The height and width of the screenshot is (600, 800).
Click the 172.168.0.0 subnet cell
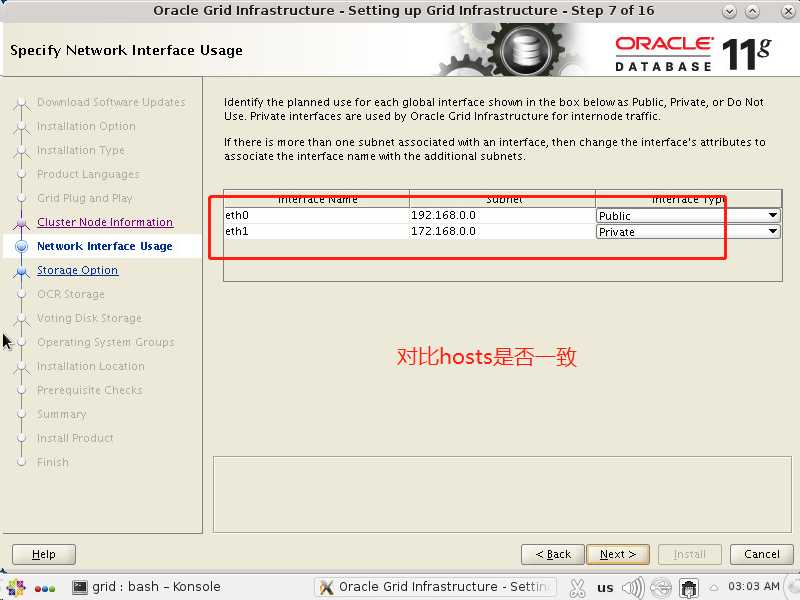[502, 231]
